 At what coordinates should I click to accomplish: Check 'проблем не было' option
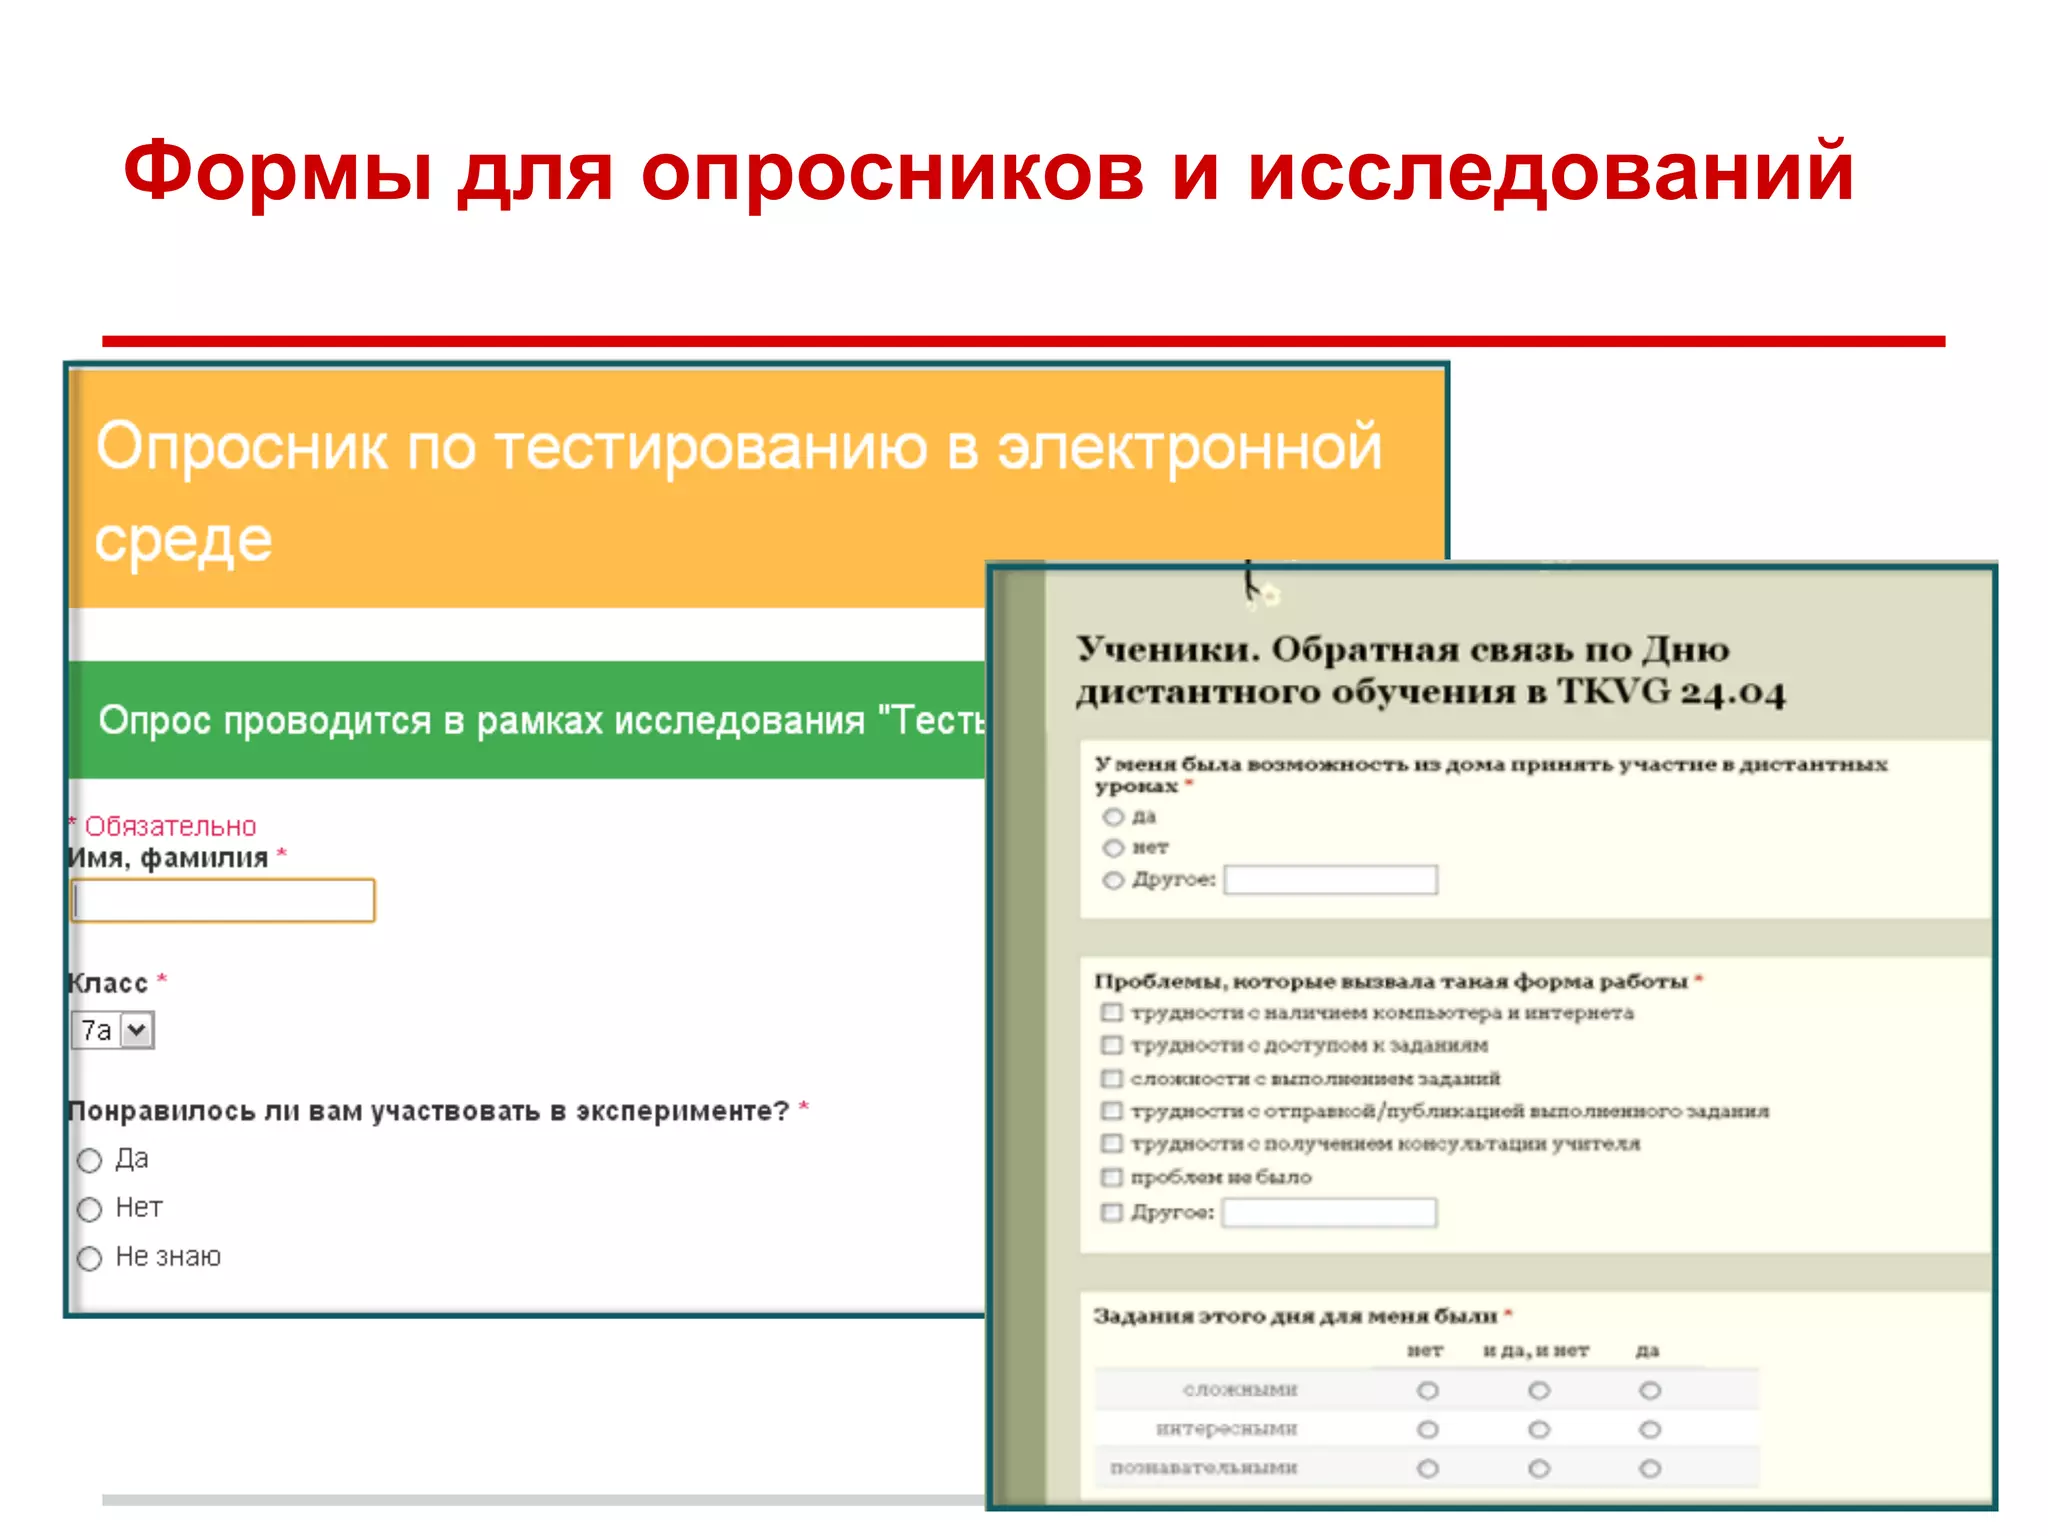1111,1176
